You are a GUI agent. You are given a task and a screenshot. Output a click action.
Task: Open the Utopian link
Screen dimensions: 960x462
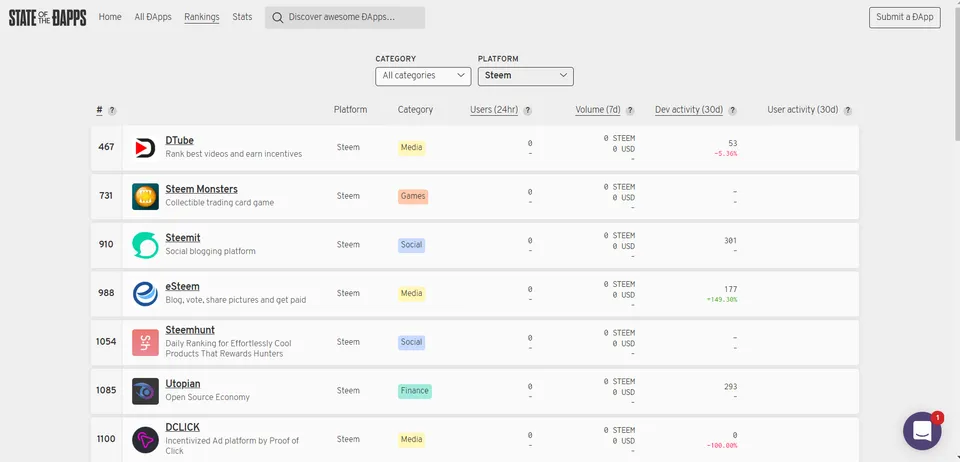pos(182,384)
